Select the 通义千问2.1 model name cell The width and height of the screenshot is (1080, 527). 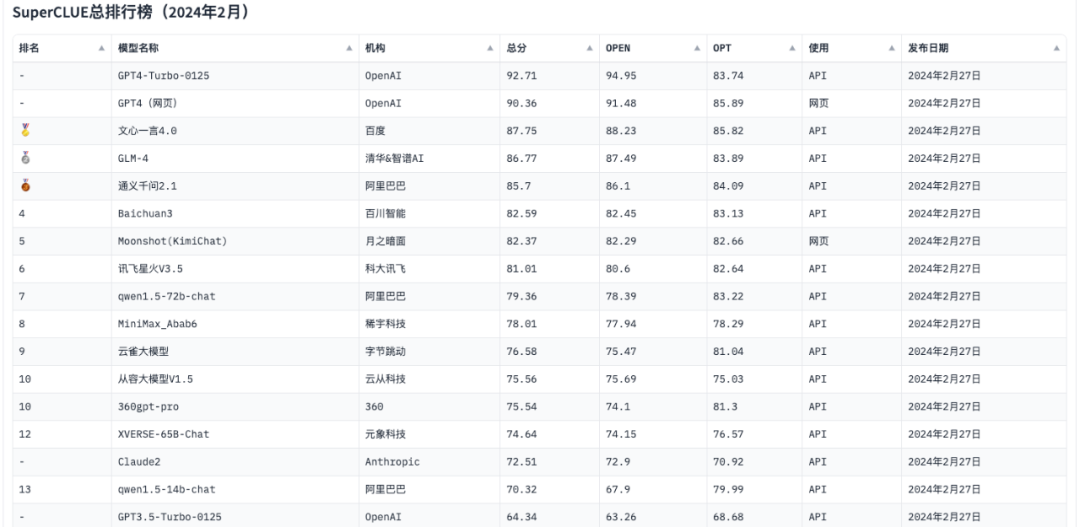[x=236, y=186]
